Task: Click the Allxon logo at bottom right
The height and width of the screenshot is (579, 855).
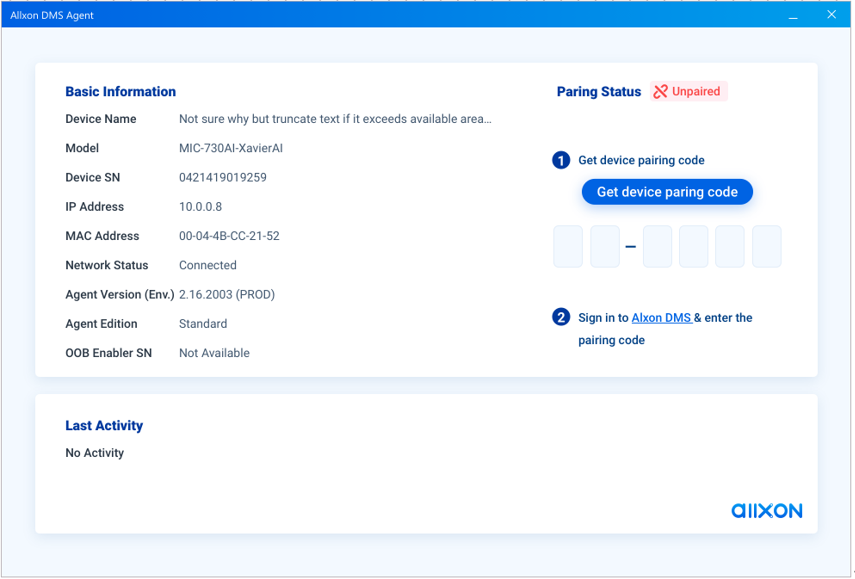Action: click(766, 510)
